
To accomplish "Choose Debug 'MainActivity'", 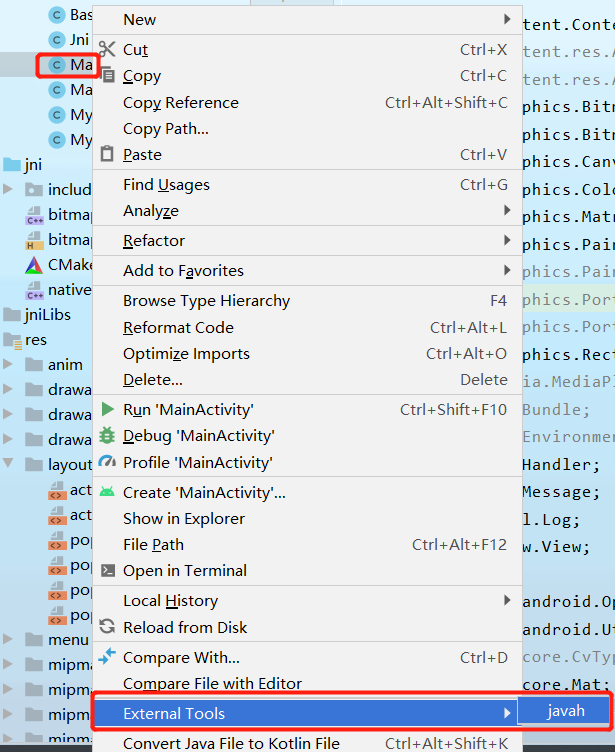I will coord(307,436).
